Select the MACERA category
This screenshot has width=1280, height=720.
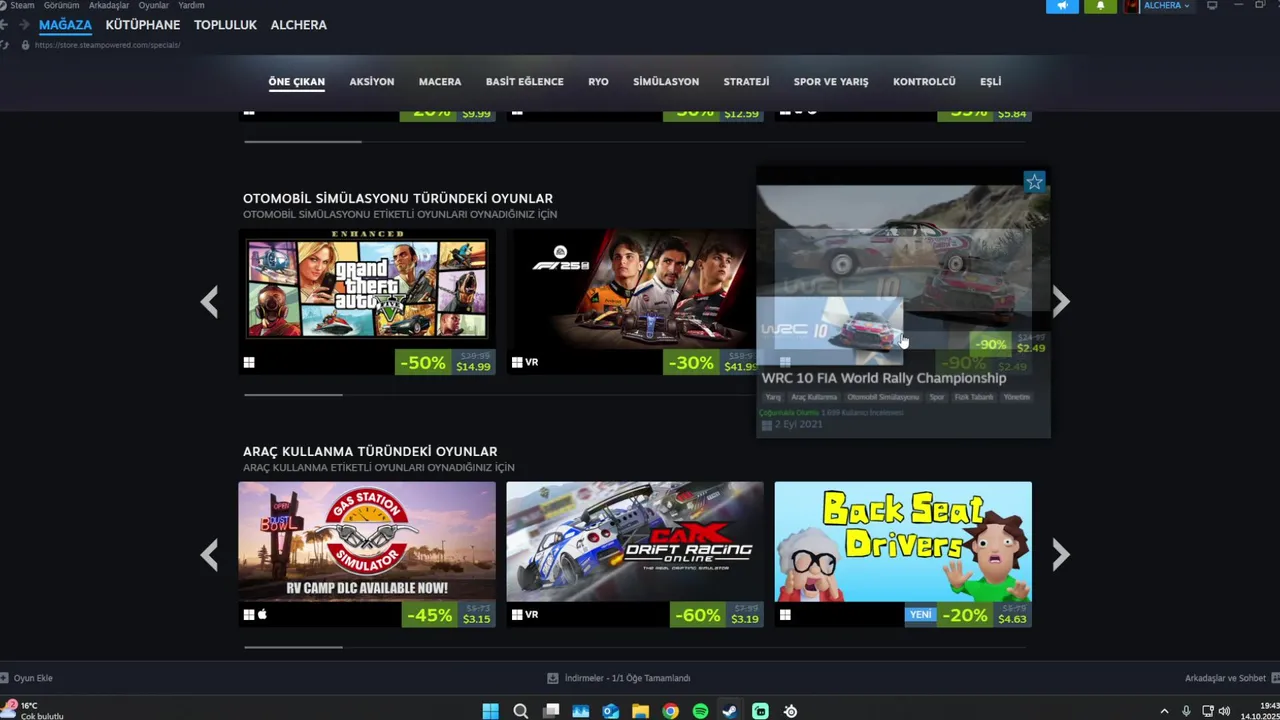[x=440, y=82]
